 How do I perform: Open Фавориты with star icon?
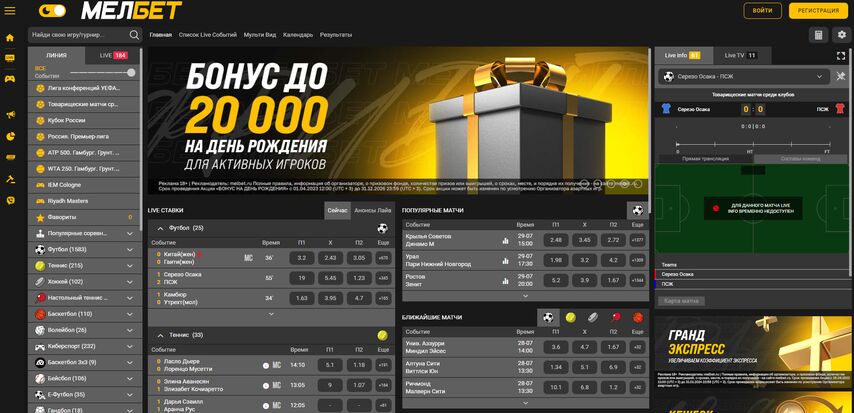tap(84, 217)
